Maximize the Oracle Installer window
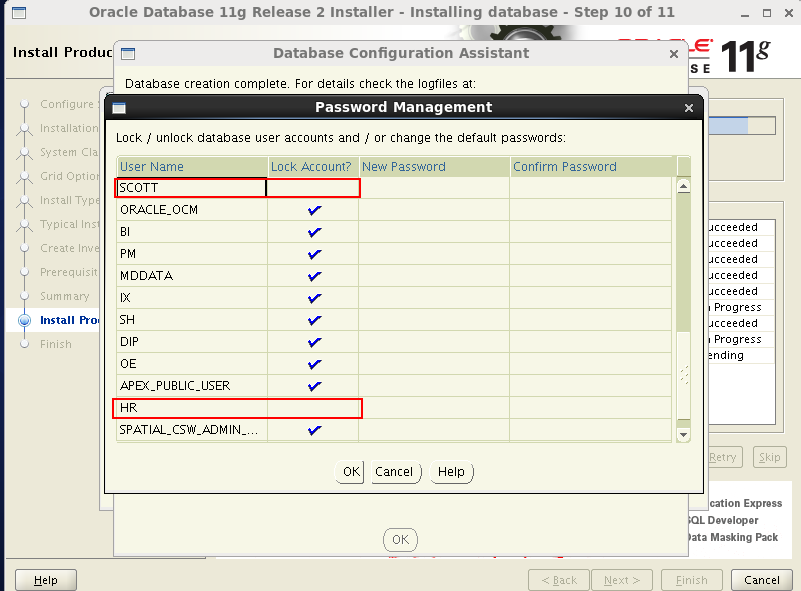Viewport: 801px width, 591px height. point(767,13)
